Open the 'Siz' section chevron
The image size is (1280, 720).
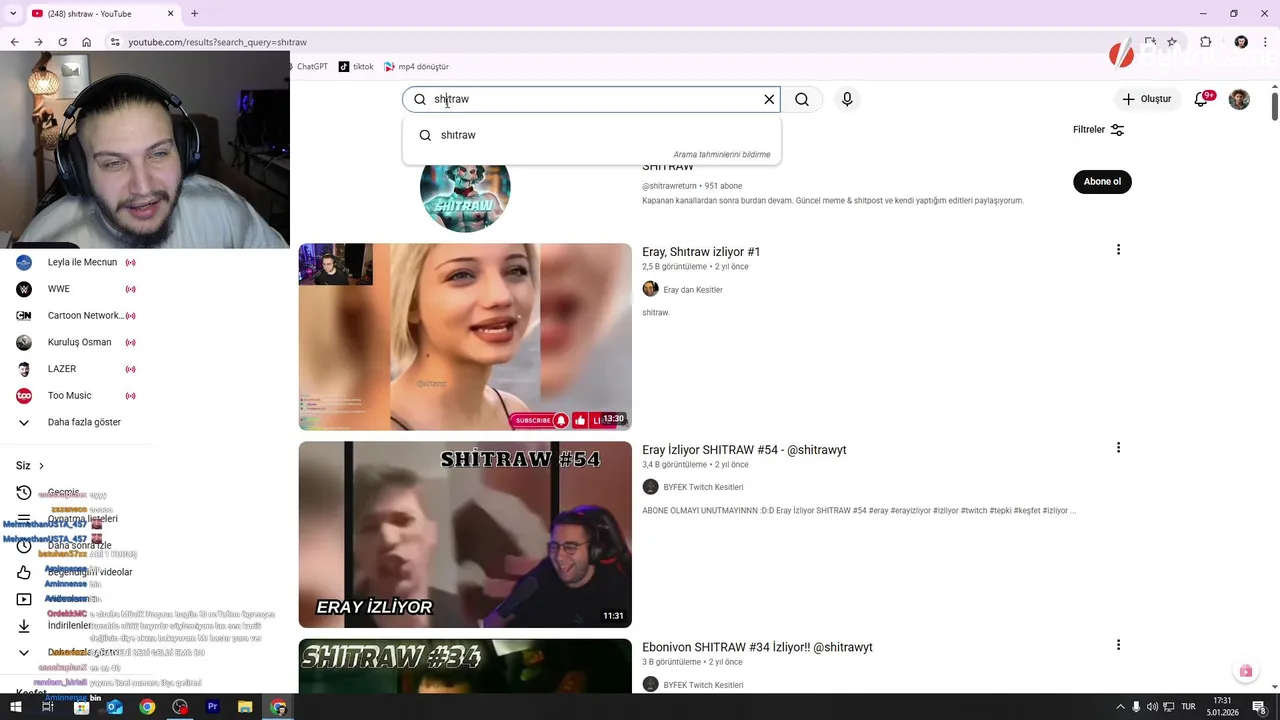point(41,466)
